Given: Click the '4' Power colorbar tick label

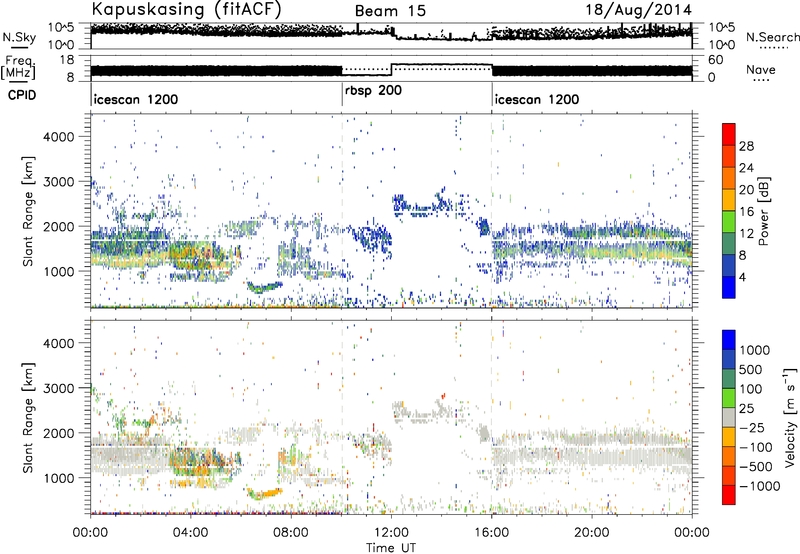Looking at the screenshot, I should tap(742, 277).
